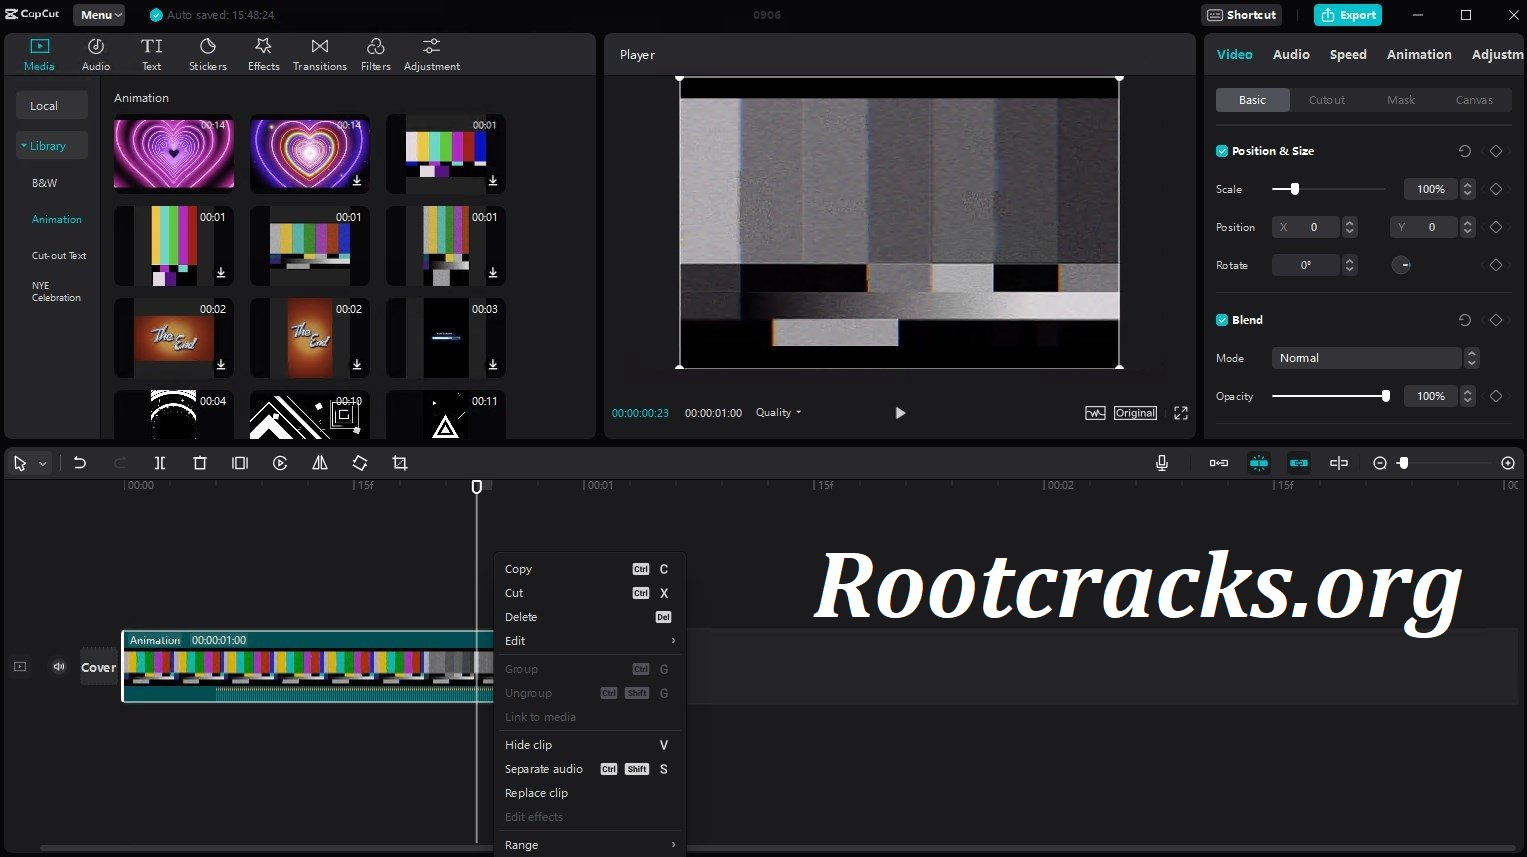
Task: Select Separate audio menu entry
Action: [x=589, y=769]
